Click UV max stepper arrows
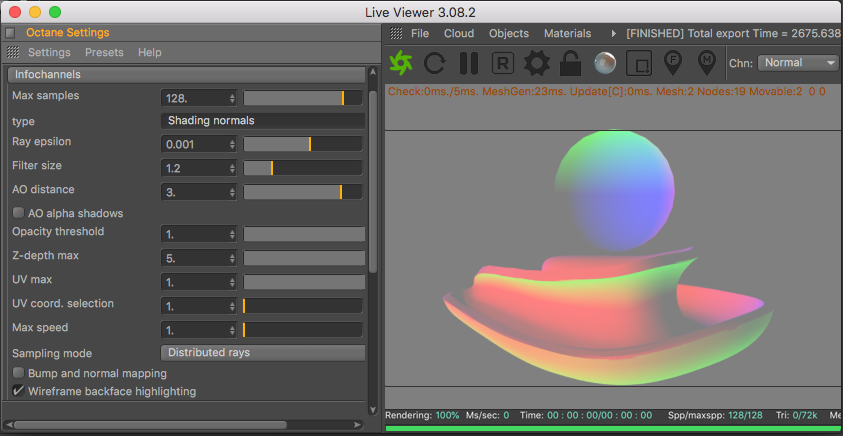Screen dimensions: 843x436 coord(232,282)
